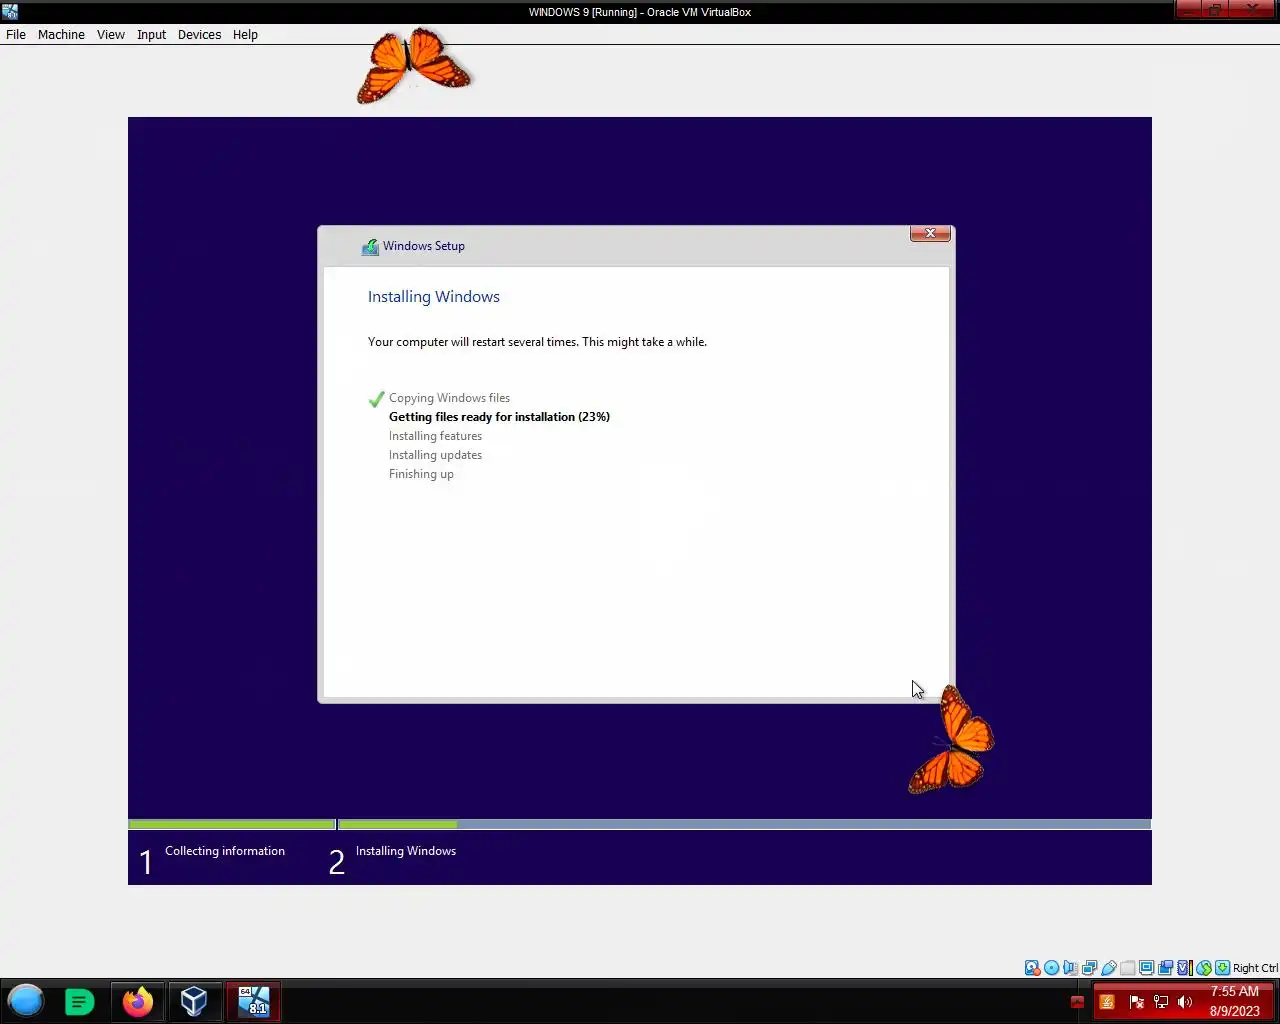Open the Devices menu
Viewport: 1280px width, 1024px height.
(x=200, y=34)
